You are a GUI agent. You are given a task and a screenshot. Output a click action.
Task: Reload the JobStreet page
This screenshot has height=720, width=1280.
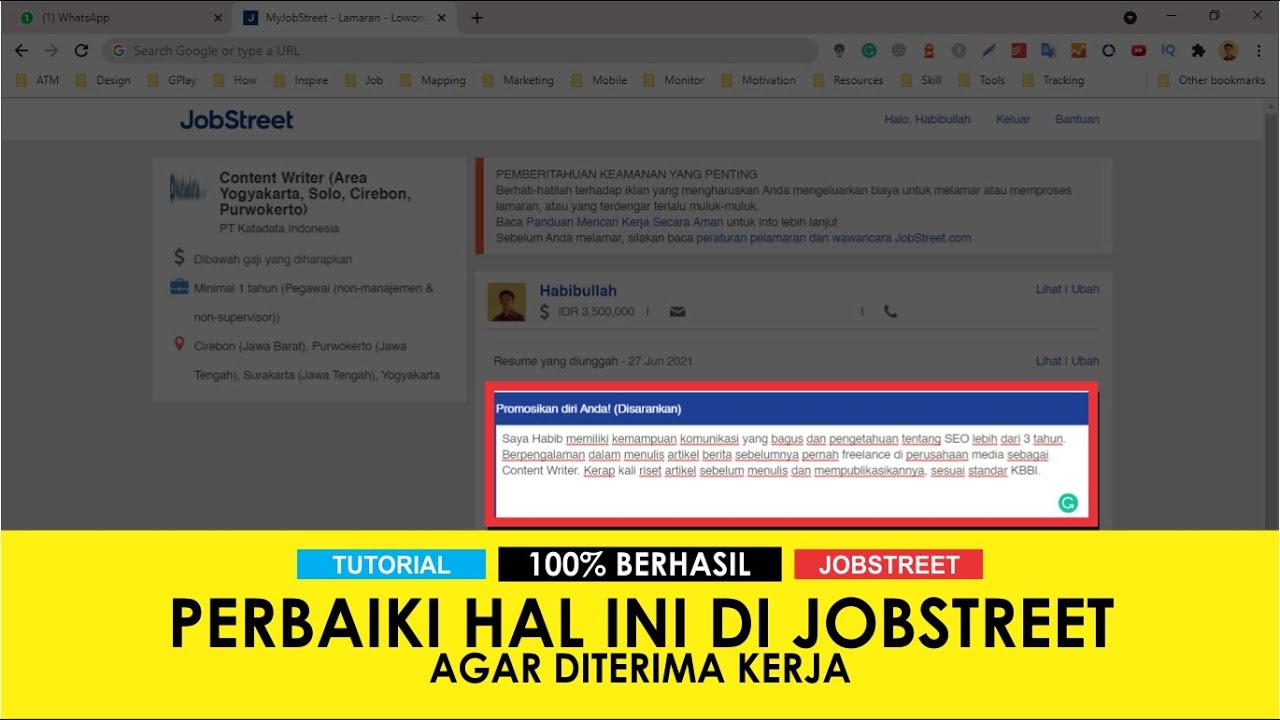[82, 50]
